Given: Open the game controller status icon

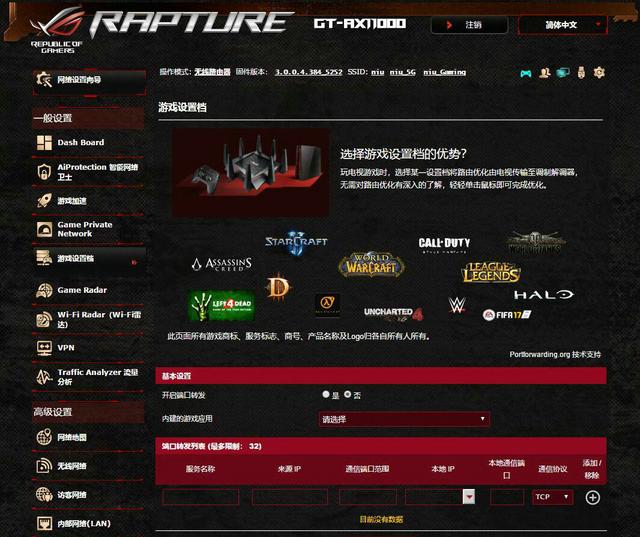Looking at the screenshot, I should tap(526, 73).
